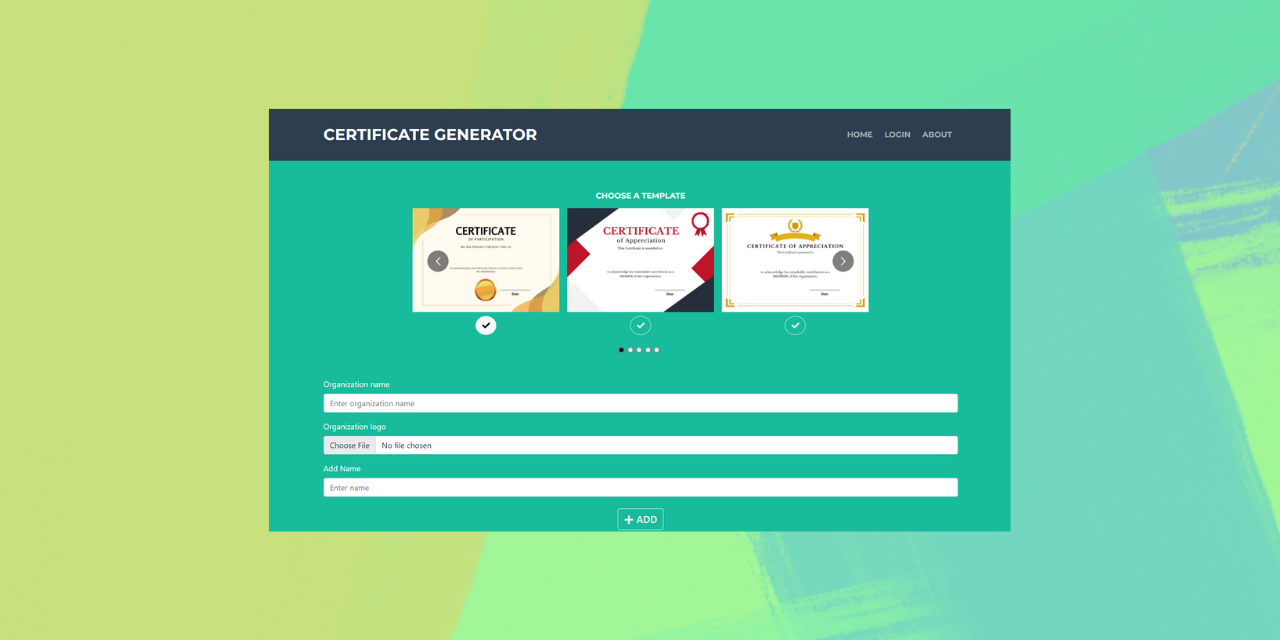The image size is (1280, 640).
Task: Select the gold participation template checkmark
Action: [486, 325]
